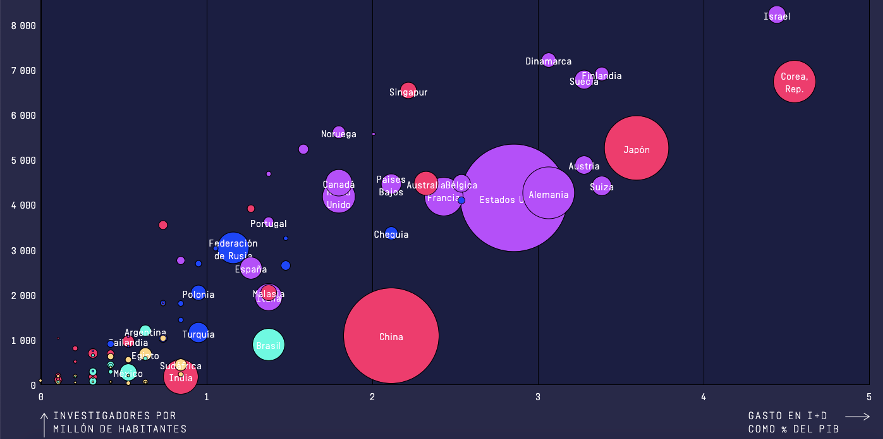Select the Polonia bubble
The image size is (883, 439).
198,293
